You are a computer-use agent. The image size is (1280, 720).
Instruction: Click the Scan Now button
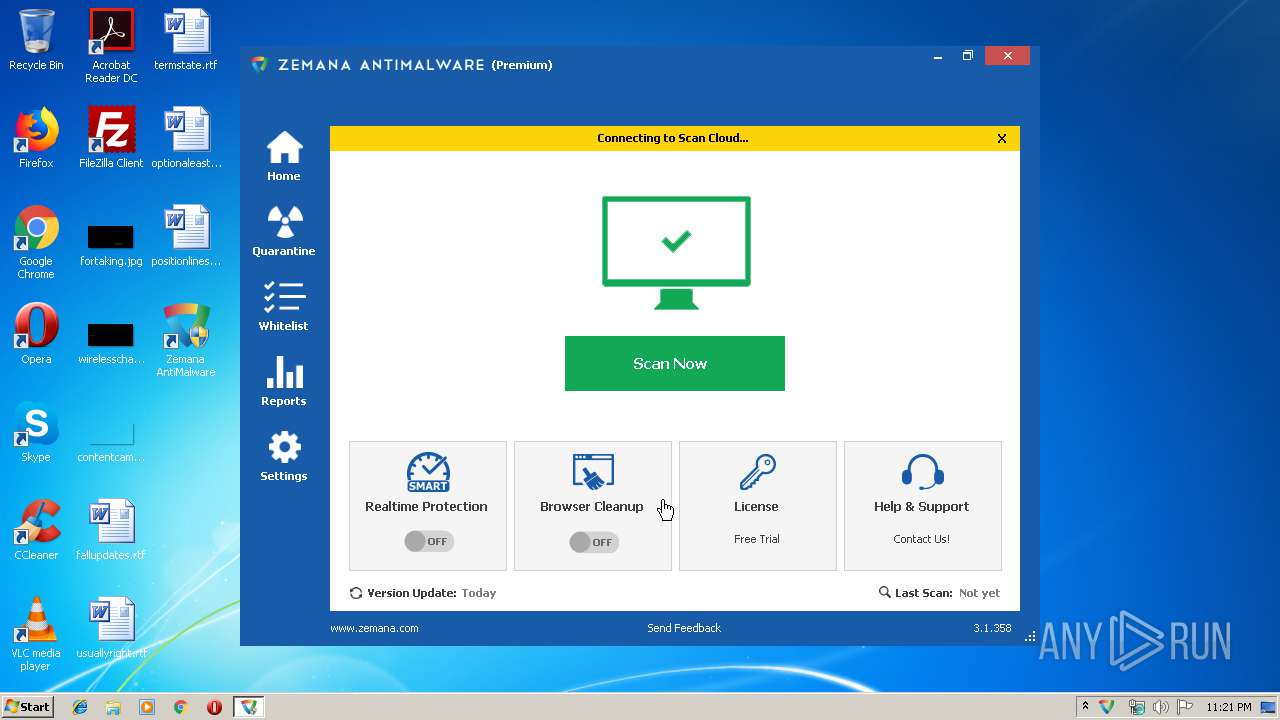pyautogui.click(x=675, y=363)
